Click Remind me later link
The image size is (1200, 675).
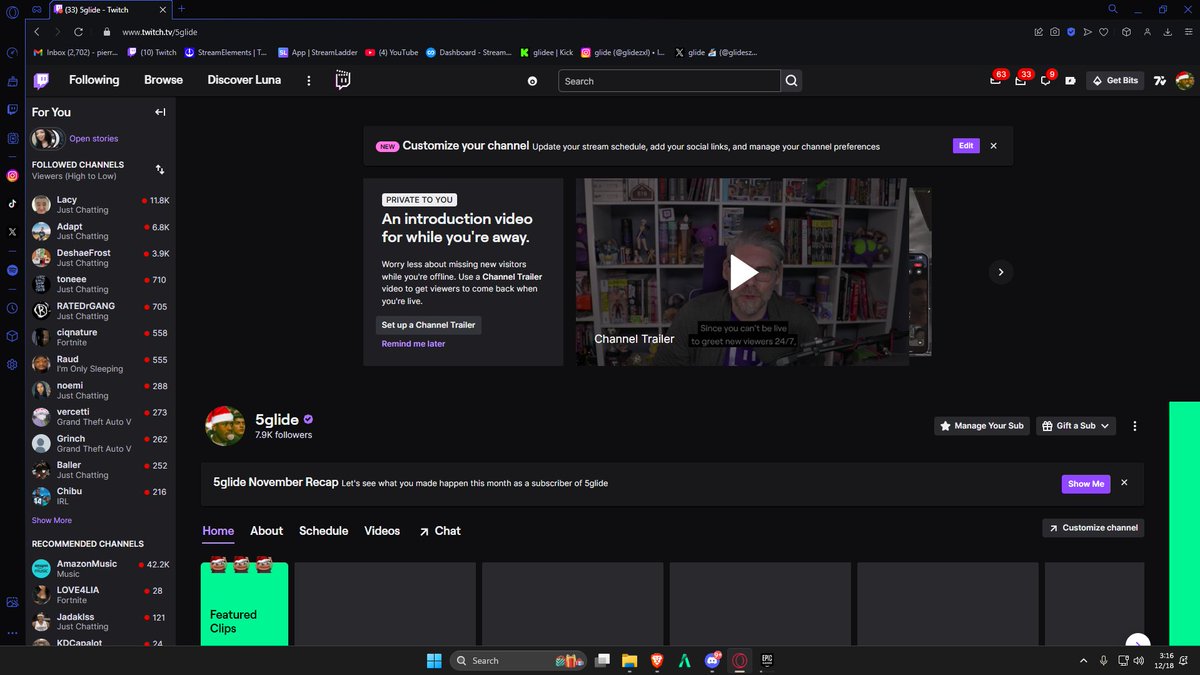[413, 344]
